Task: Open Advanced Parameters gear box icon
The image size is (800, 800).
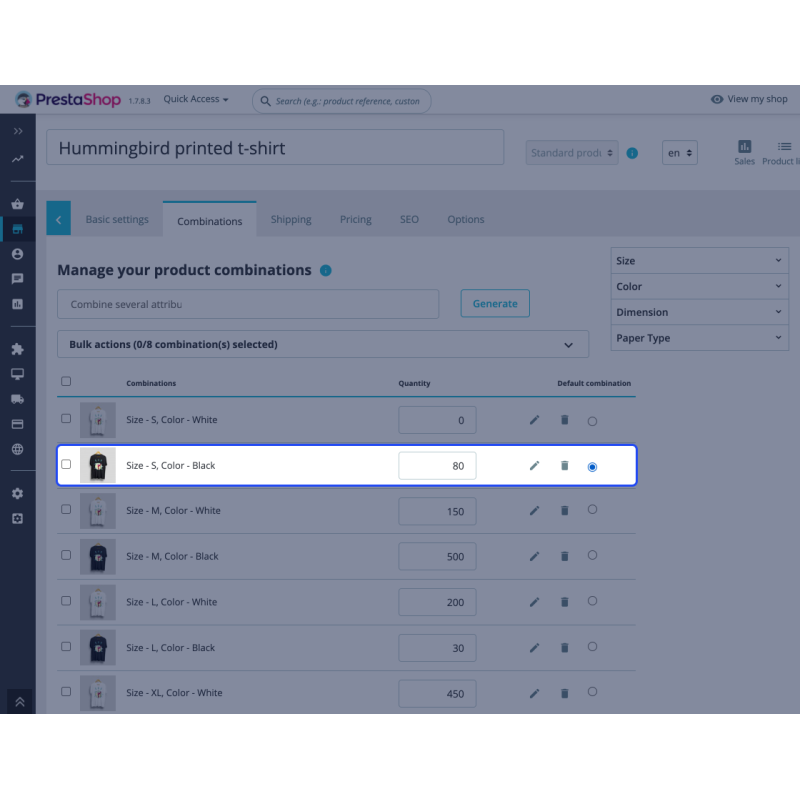Action: tap(18, 518)
